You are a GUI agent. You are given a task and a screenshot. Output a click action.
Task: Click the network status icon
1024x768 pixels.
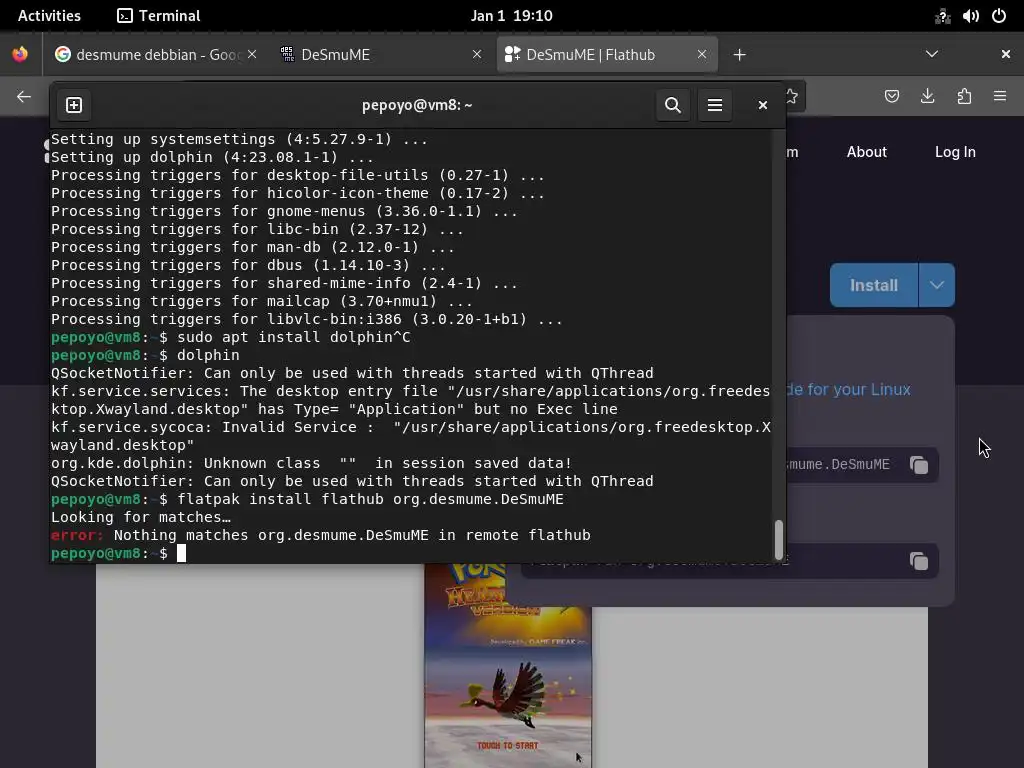[x=942, y=16]
